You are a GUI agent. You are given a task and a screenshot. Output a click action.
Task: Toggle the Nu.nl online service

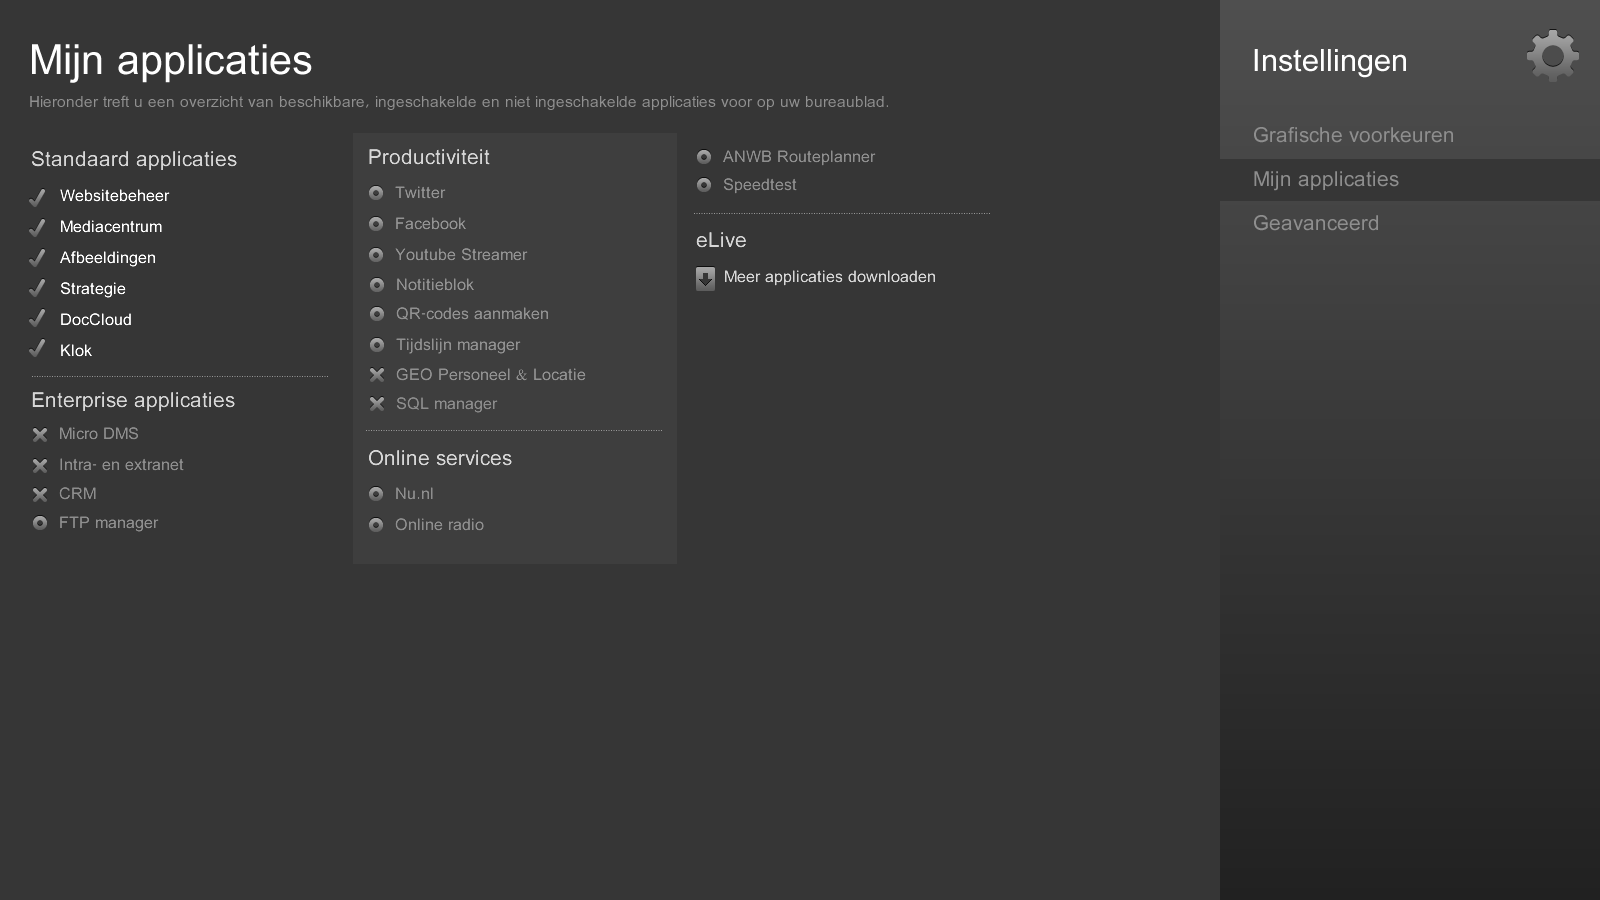pyautogui.click(x=377, y=493)
